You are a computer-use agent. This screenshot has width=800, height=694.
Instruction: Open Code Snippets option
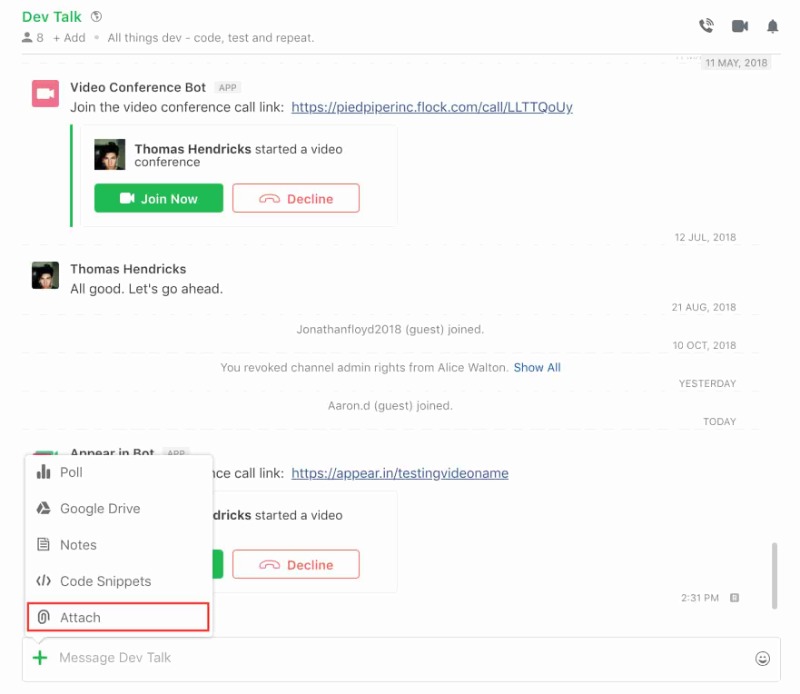(x=105, y=581)
